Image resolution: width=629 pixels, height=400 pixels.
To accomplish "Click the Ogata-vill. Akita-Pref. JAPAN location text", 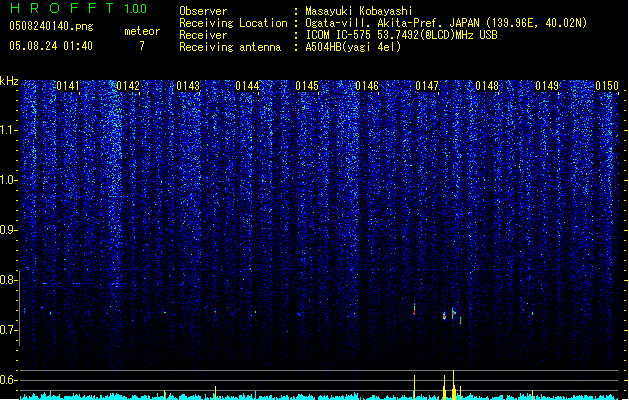I will point(446,23).
